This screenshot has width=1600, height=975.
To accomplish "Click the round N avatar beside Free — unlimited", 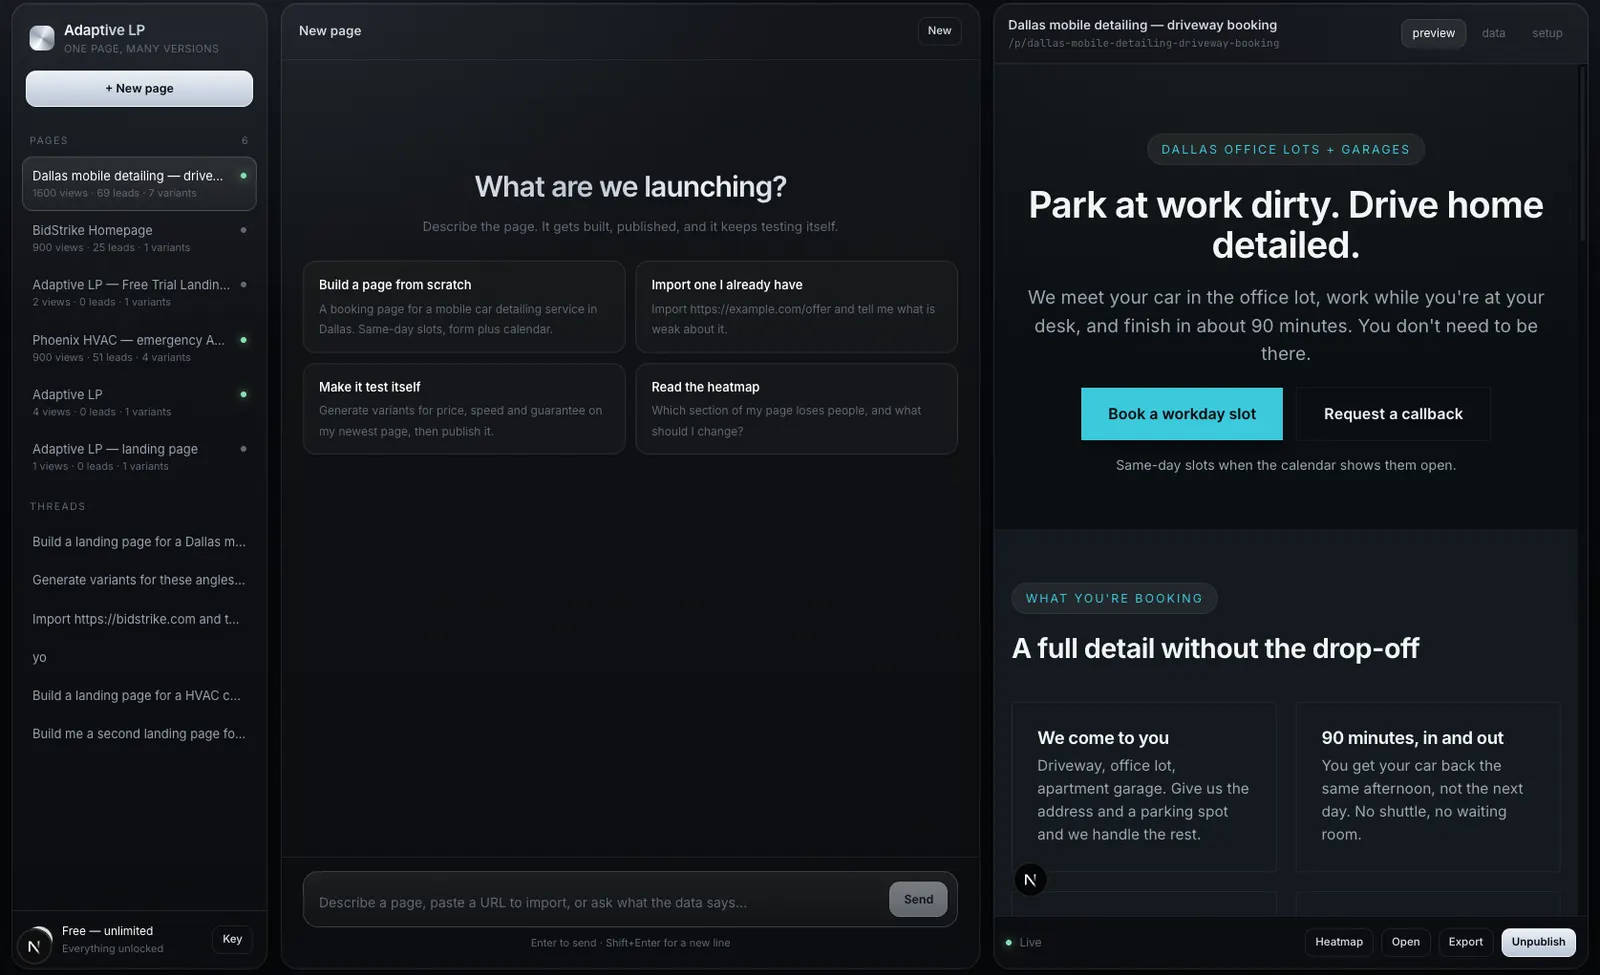I will [x=35, y=945].
